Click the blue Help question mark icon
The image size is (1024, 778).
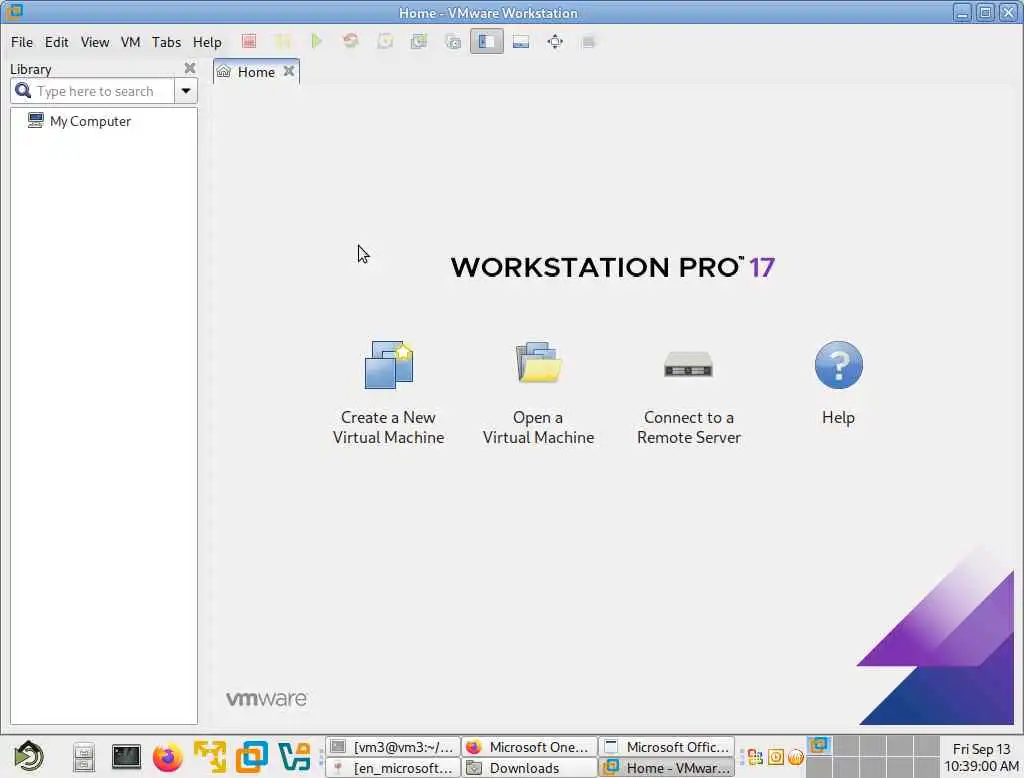(x=839, y=365)
